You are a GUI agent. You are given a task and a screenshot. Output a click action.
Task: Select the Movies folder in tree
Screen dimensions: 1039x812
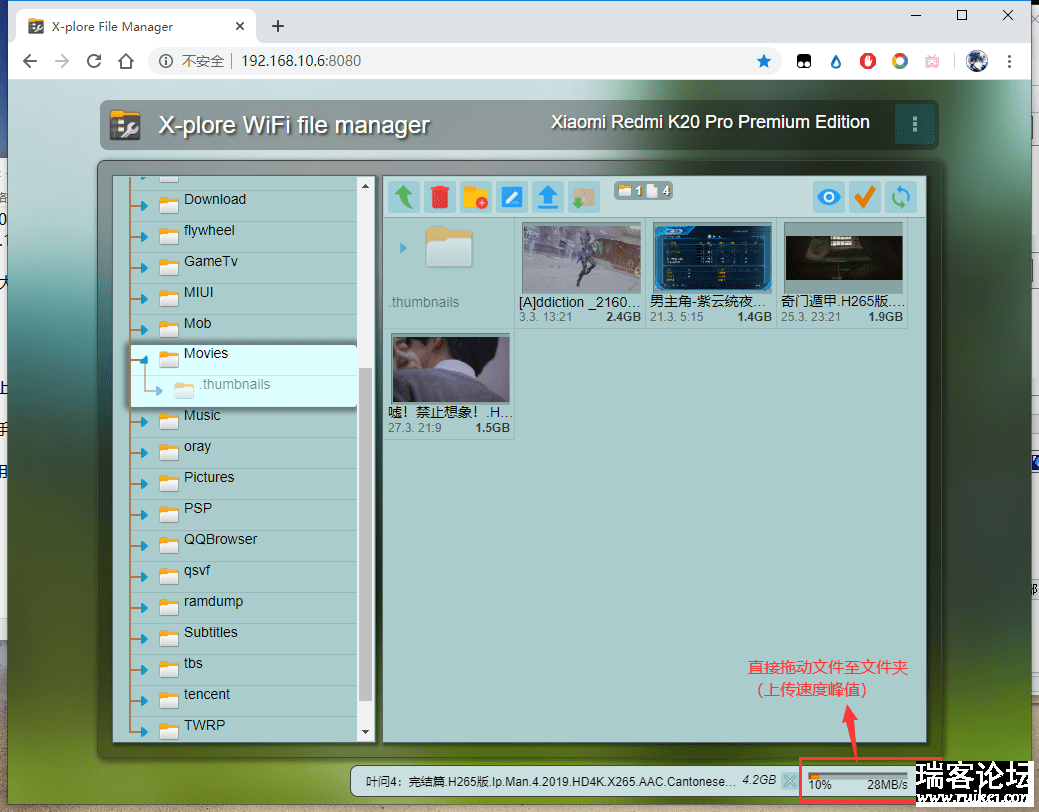coord(244,360)
